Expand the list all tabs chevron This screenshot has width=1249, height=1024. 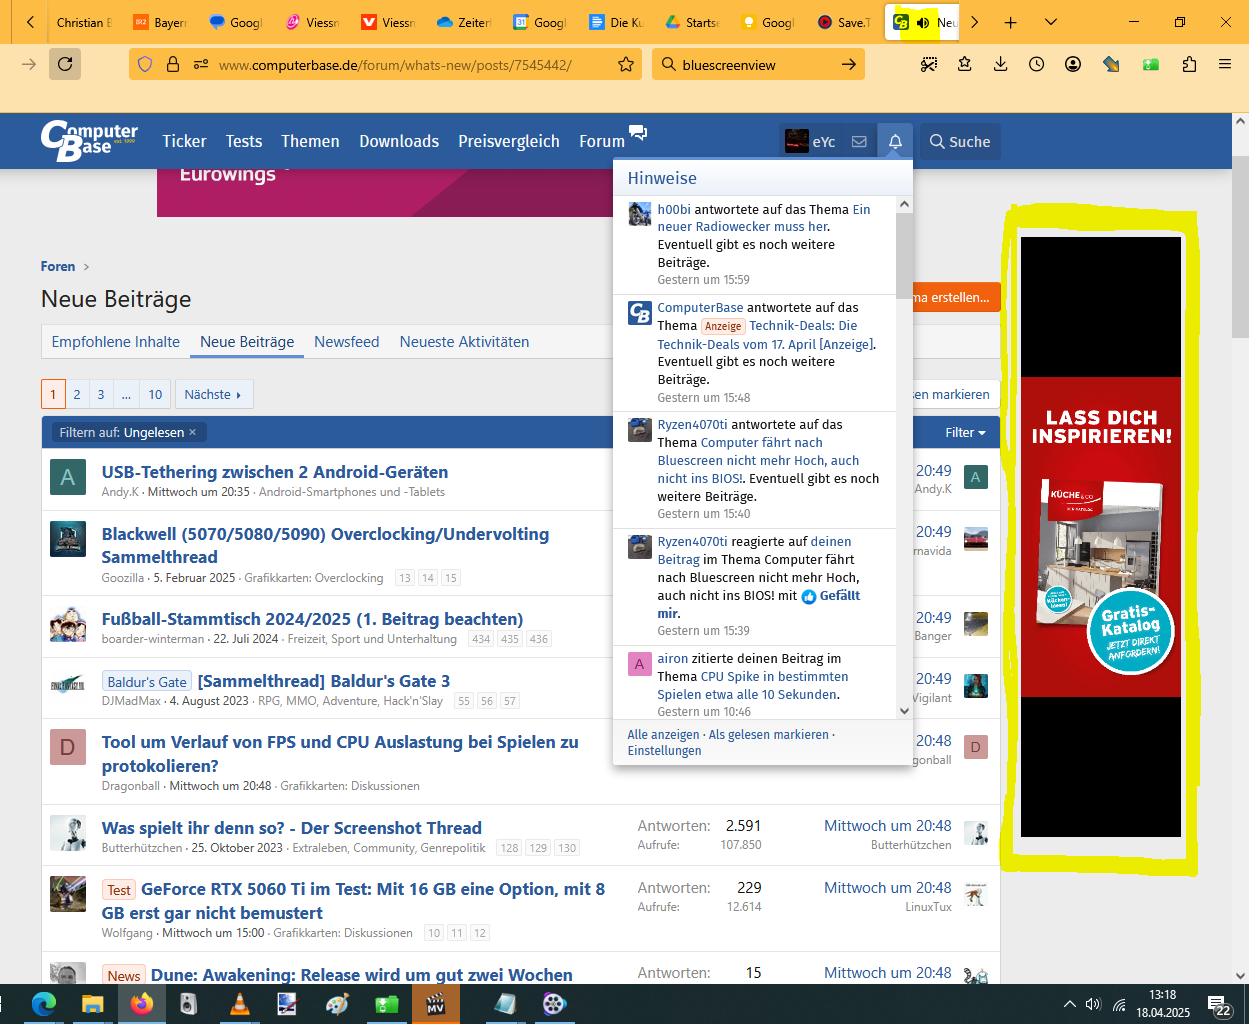tap(1050, 22)
